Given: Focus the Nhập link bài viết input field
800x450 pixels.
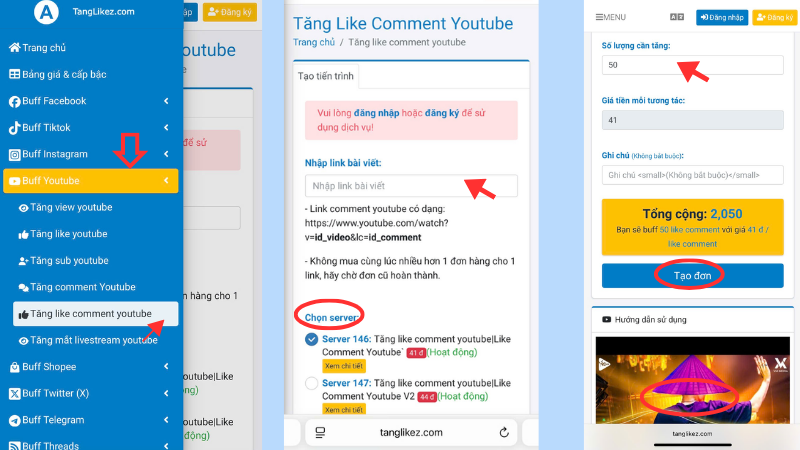Looking at the screenshot, I should click(x=411, y=186).
